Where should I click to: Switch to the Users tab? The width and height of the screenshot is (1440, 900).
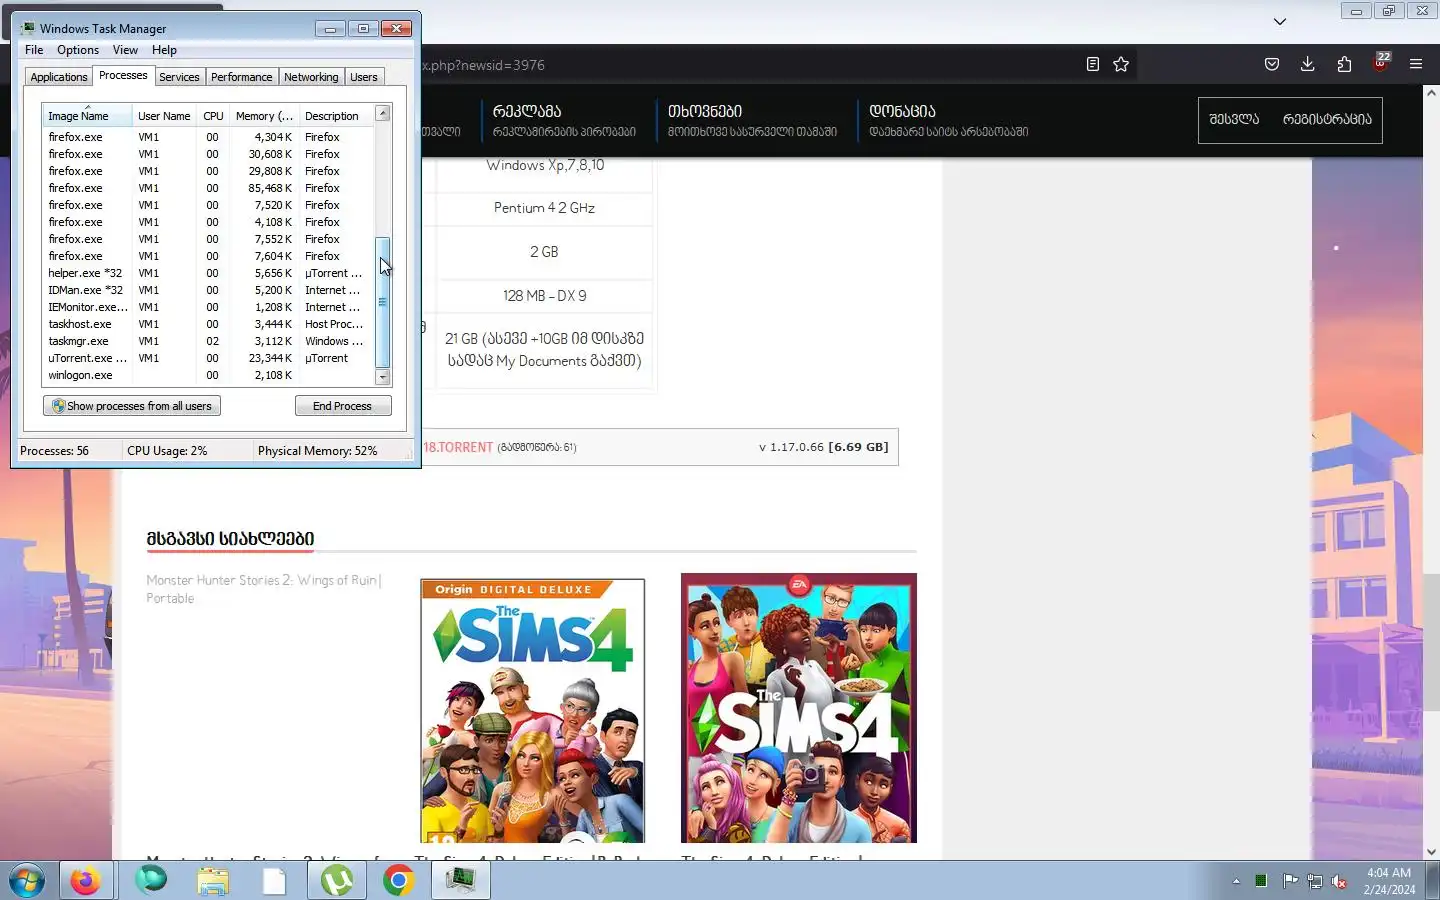click(364, 77)
